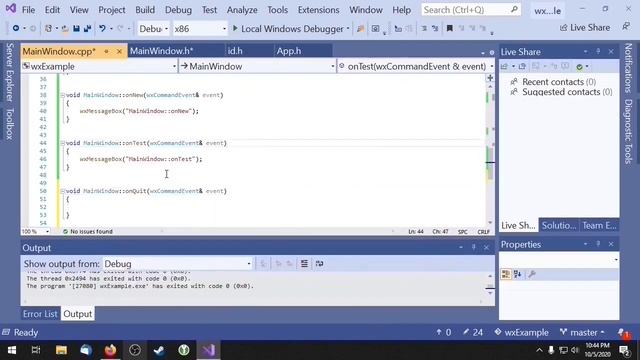This screenshot has width=640, height=360.
Task: Click the Comment out selection icon
Action: (x=424, y=29)
